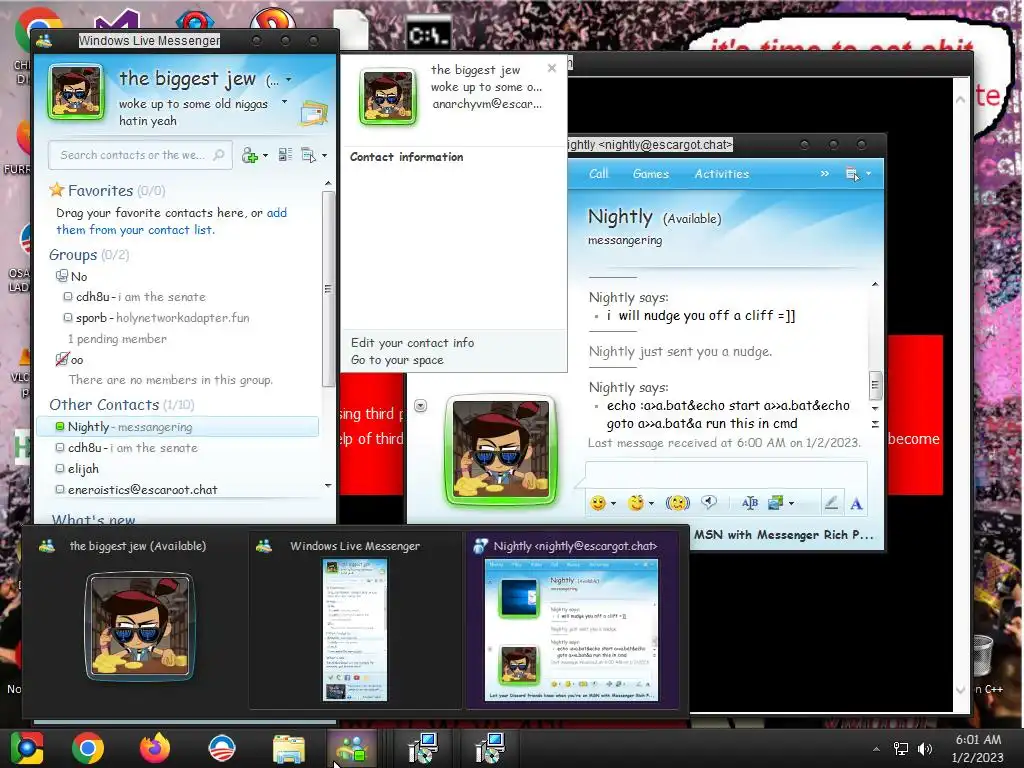
Task: Click your display picture in Messenger main window
Action: tap(76, 93)
